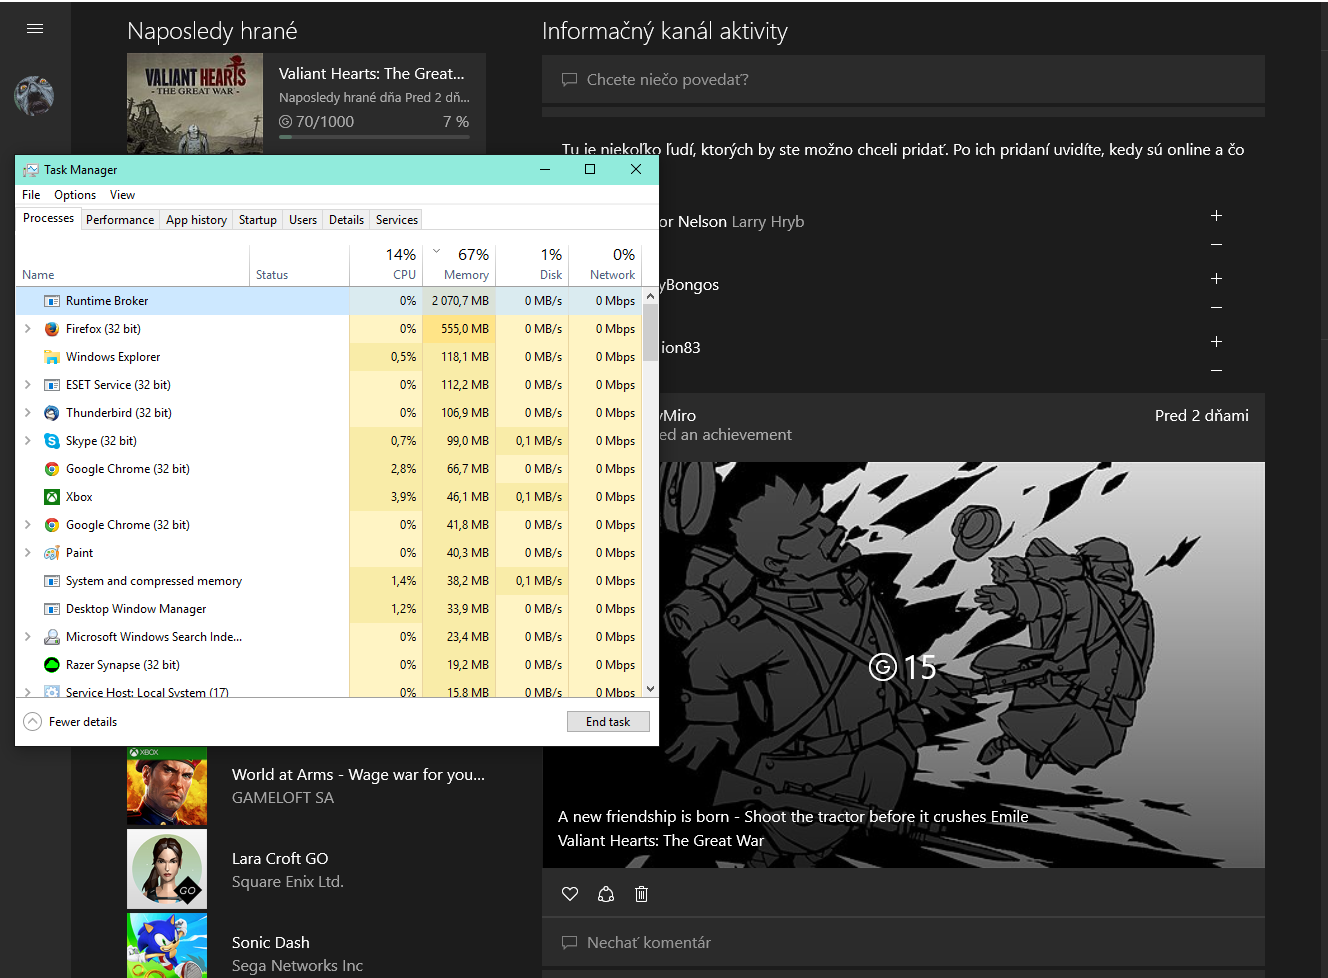
Task: Click the Valiant Hearts achievement progress bar
Action: [x=374, y=137]
